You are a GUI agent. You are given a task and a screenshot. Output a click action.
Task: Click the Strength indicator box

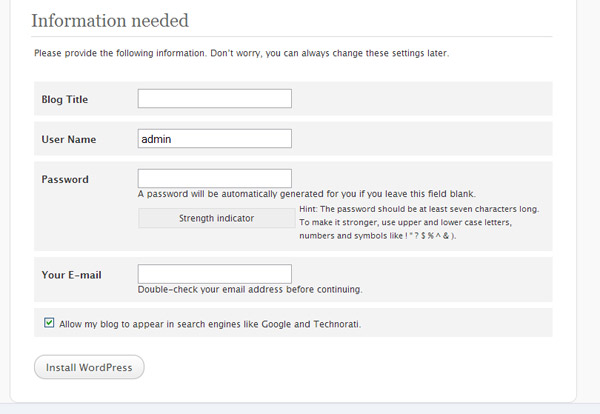tap(217, 218)
